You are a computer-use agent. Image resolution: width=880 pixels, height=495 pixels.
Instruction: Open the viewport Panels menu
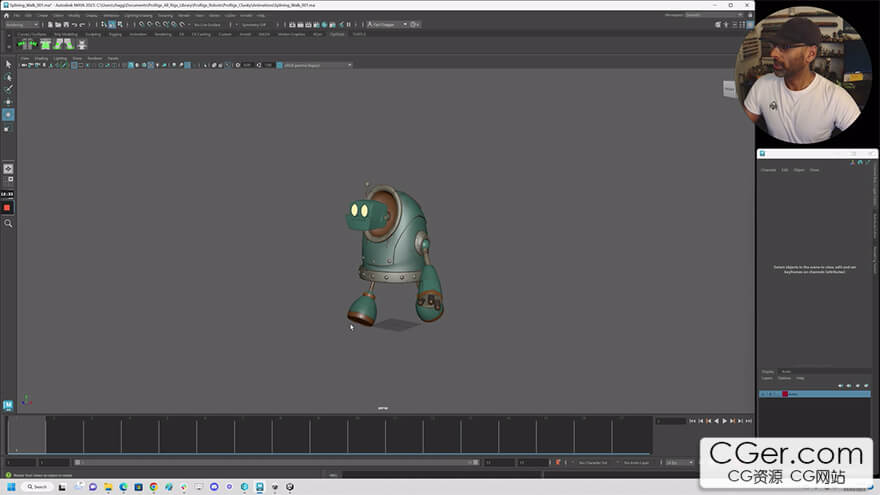tap(113, 58)
